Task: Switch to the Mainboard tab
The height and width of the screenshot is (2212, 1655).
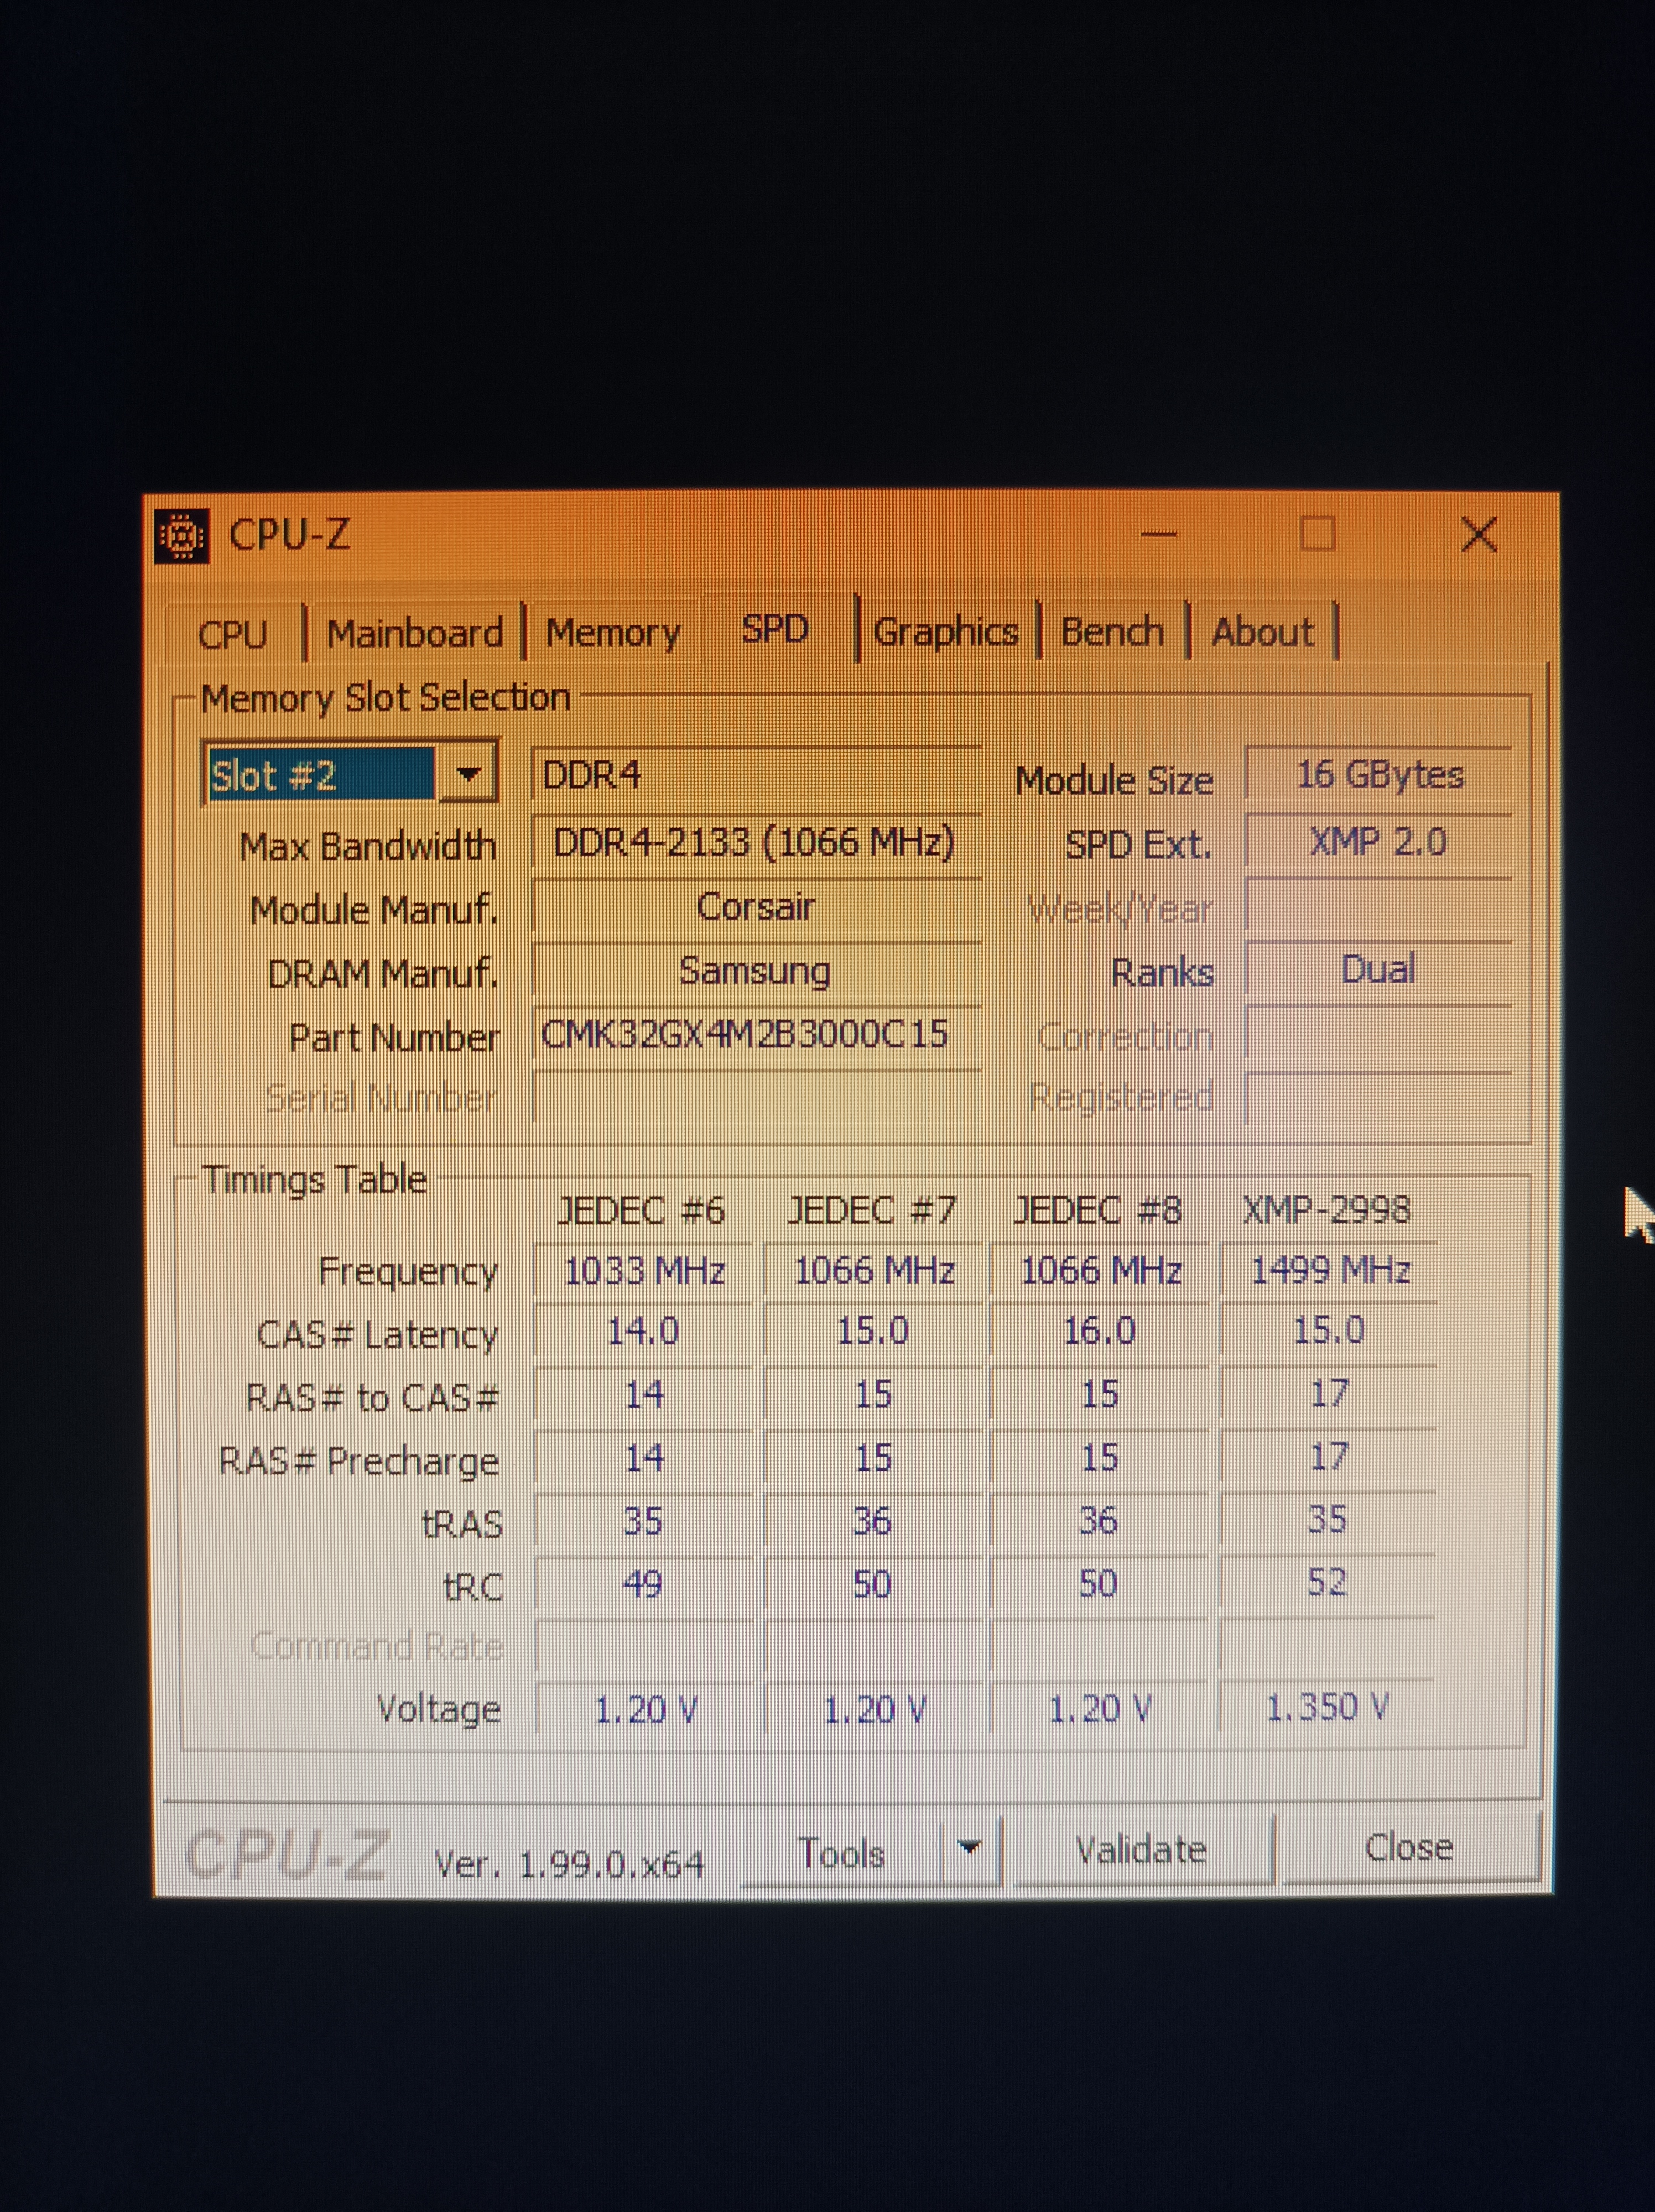Action: coord(414,633)
